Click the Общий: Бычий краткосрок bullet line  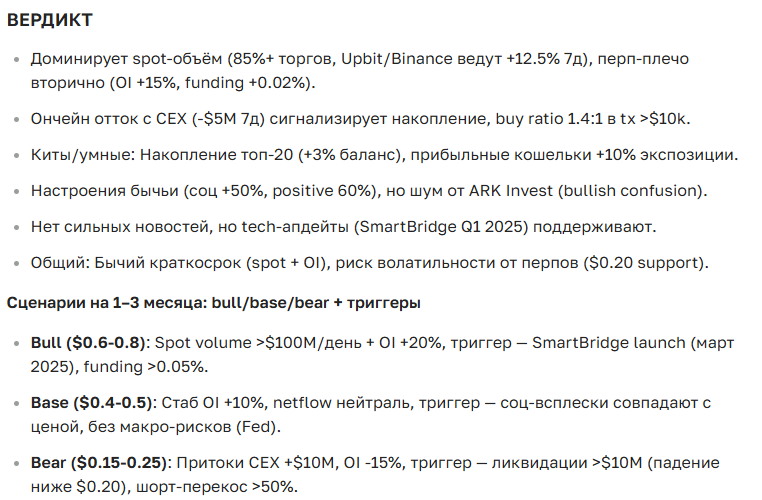(200, 263)
